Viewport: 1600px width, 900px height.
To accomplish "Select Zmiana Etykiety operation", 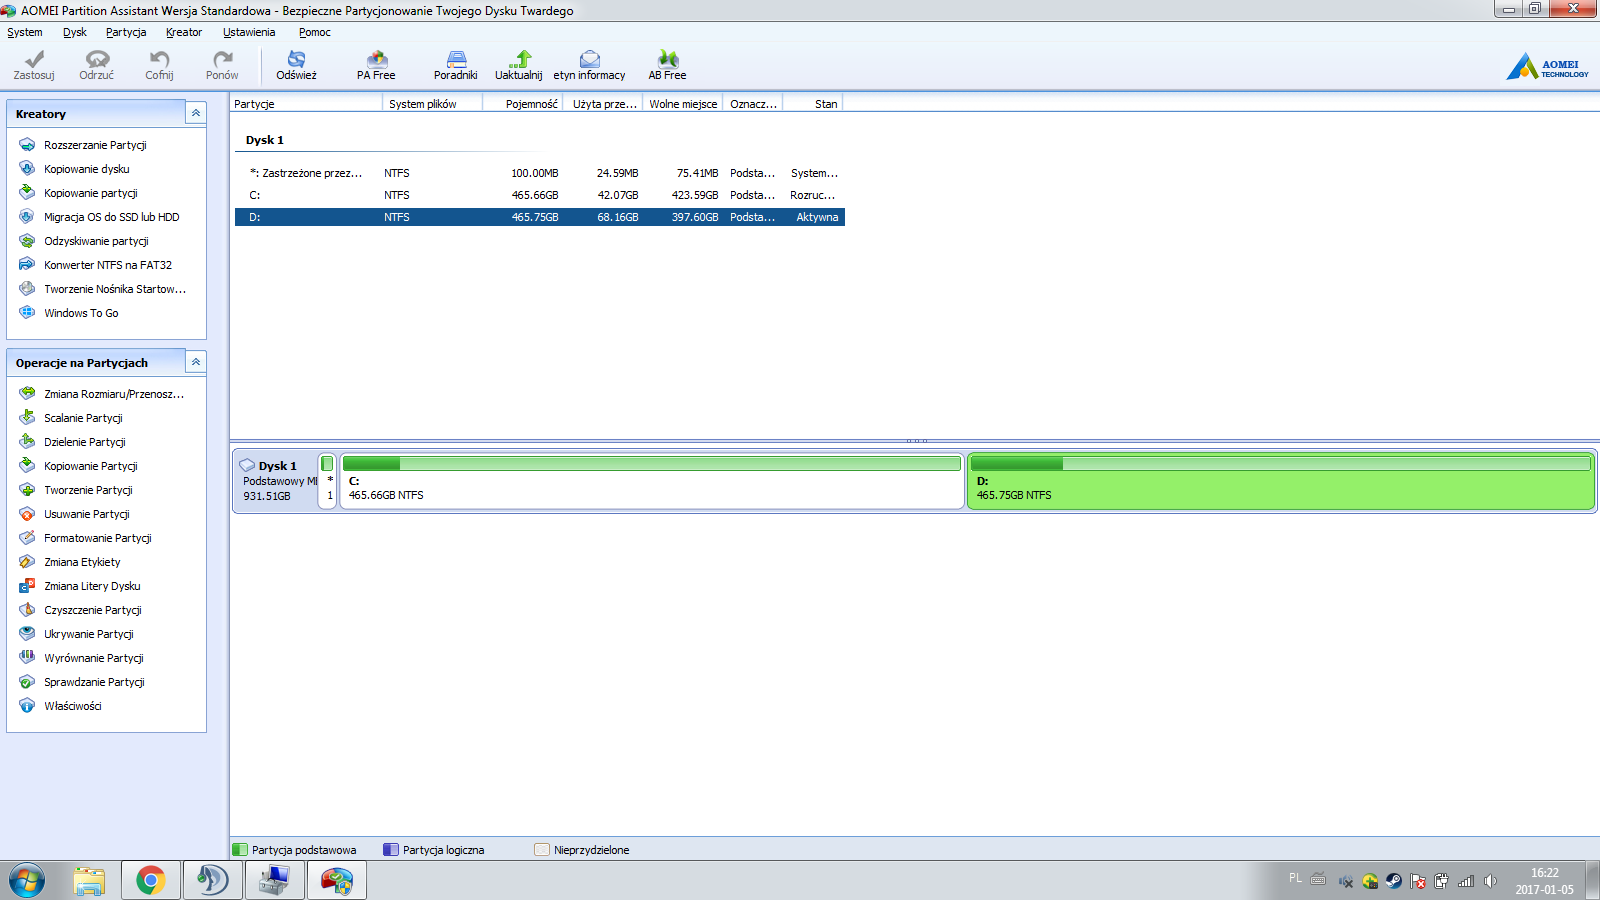I will tap(82, 562).
